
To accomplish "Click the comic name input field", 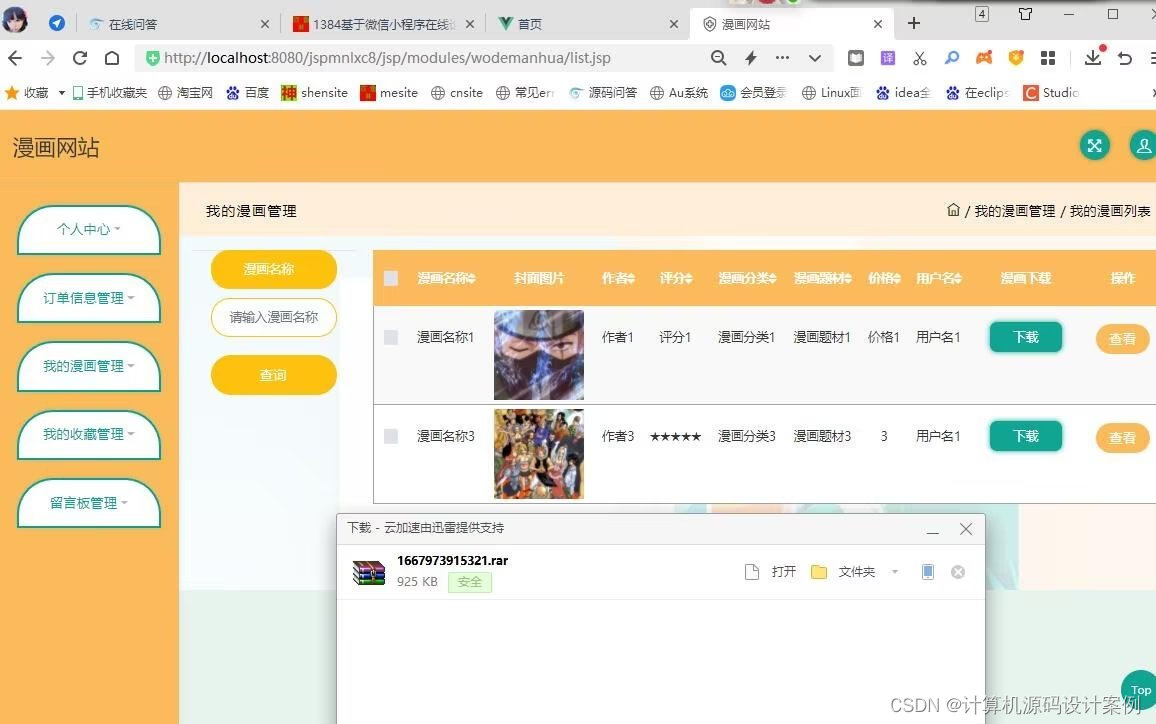I will coord(273,317).
